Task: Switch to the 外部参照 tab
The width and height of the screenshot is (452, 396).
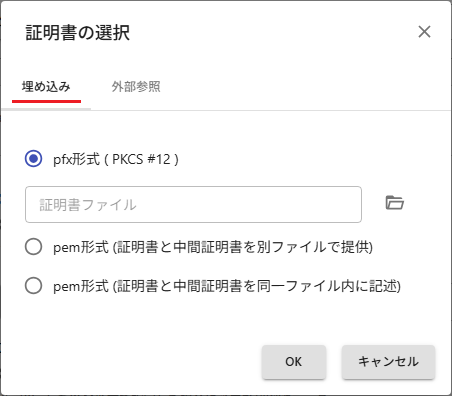Action: pos(136,87)
